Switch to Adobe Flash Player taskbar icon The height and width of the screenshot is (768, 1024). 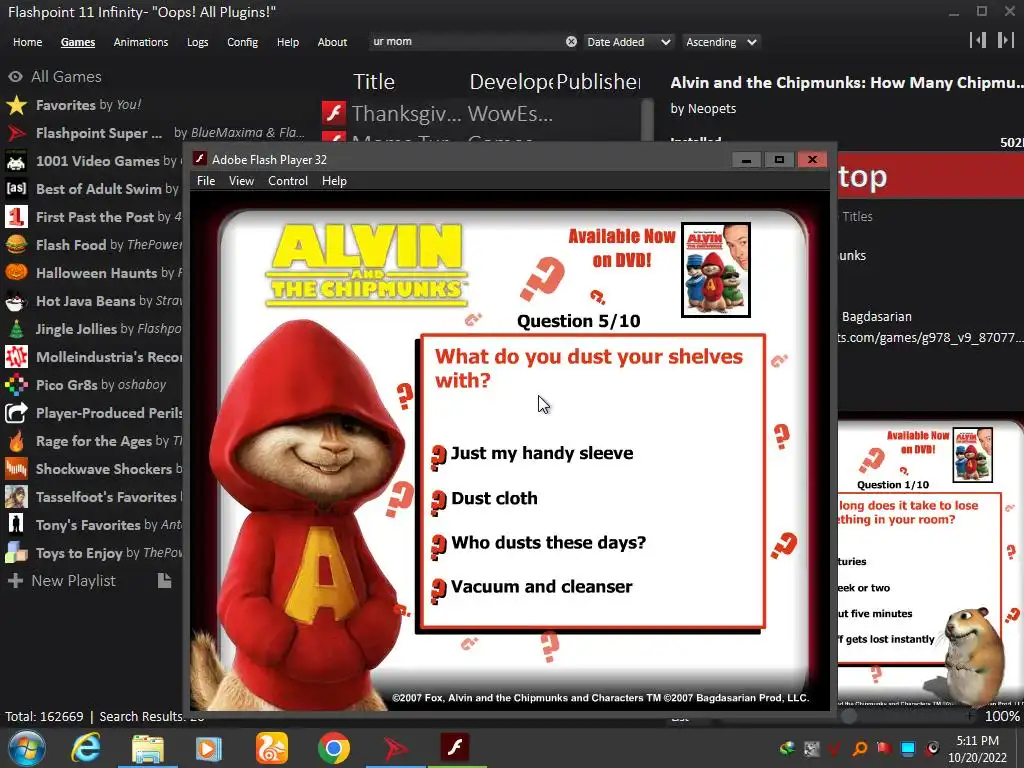pos(455,747)
